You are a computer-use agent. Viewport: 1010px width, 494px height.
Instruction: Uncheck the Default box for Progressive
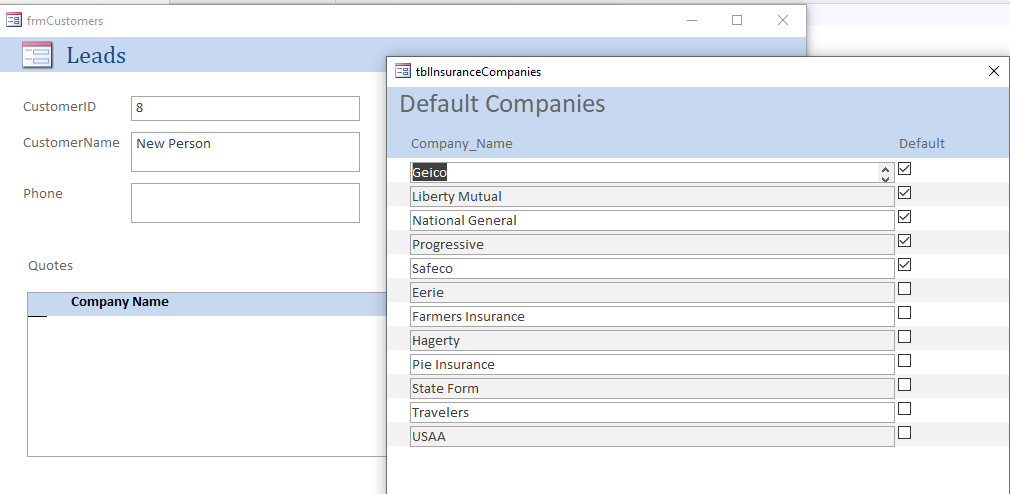click(904, 241)
